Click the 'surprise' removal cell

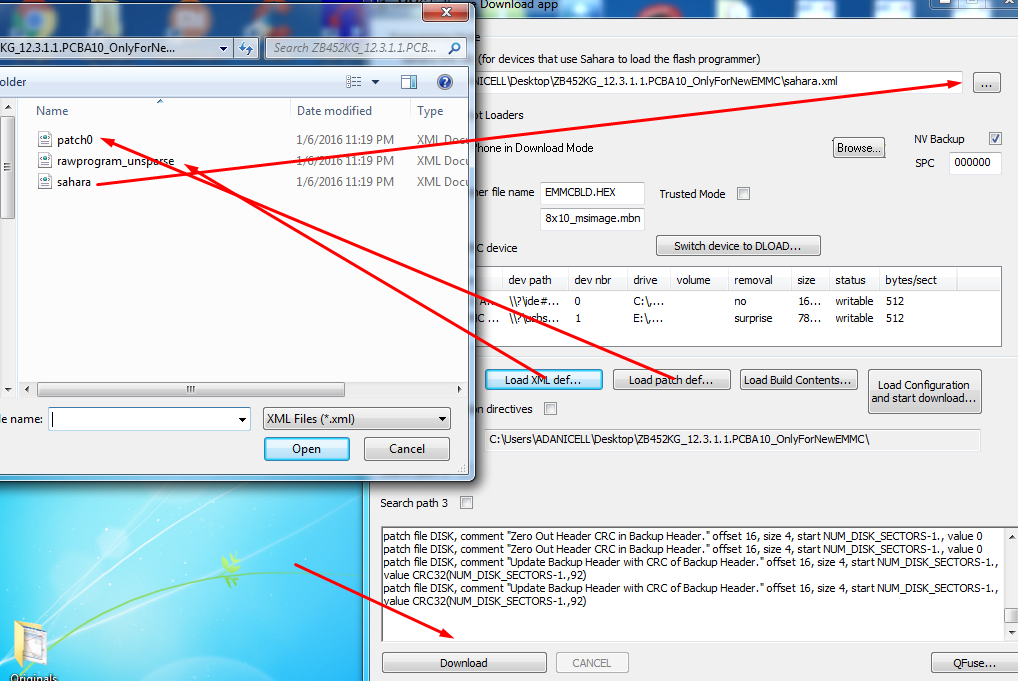click(753, 318)
